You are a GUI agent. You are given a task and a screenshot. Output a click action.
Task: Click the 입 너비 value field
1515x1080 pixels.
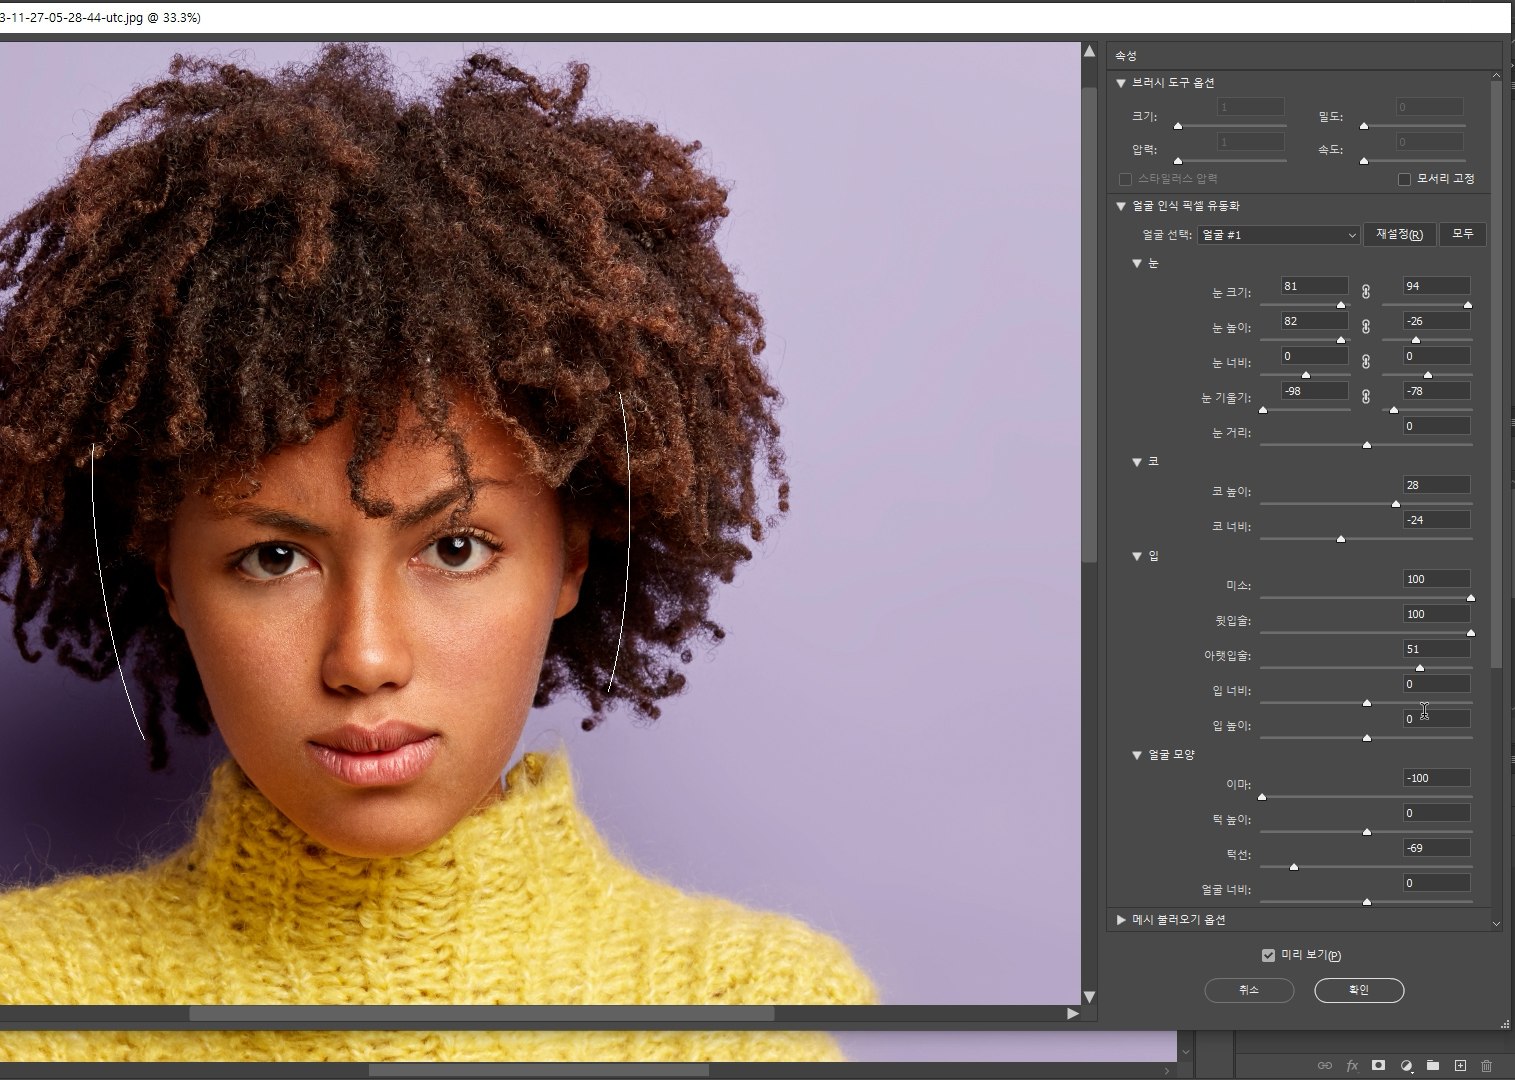[1436, 684]
